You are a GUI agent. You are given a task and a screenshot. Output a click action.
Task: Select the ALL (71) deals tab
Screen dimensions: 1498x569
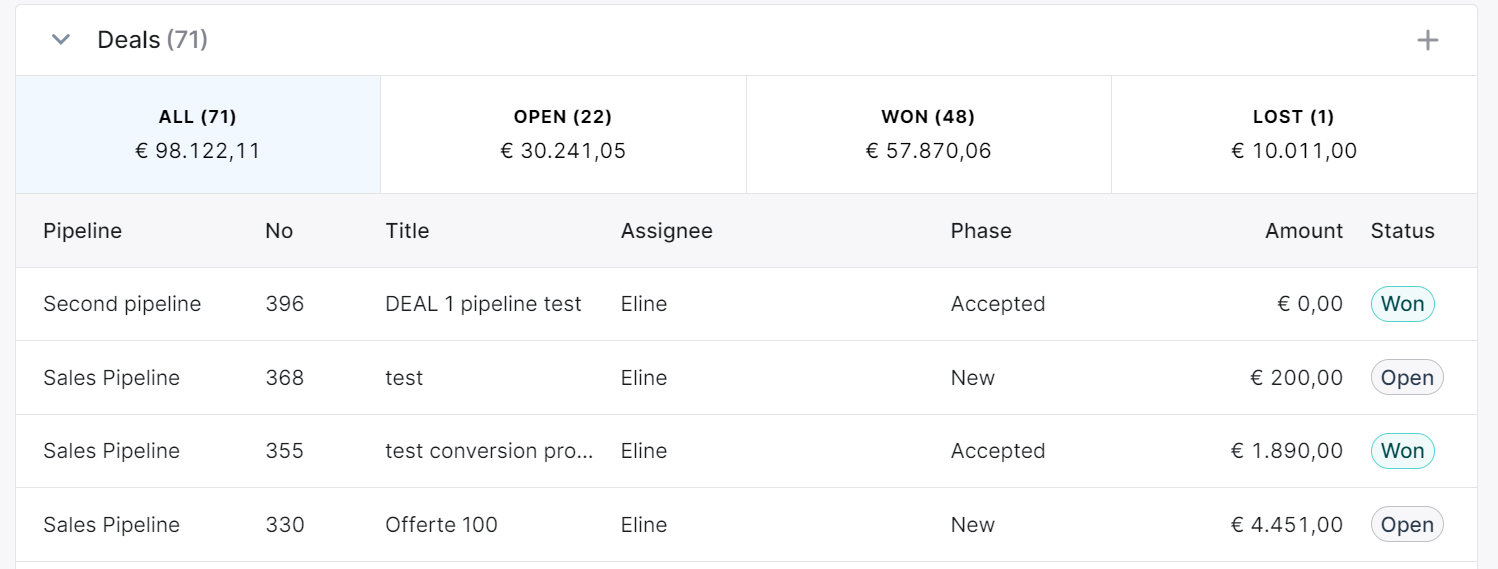(198, 134)
